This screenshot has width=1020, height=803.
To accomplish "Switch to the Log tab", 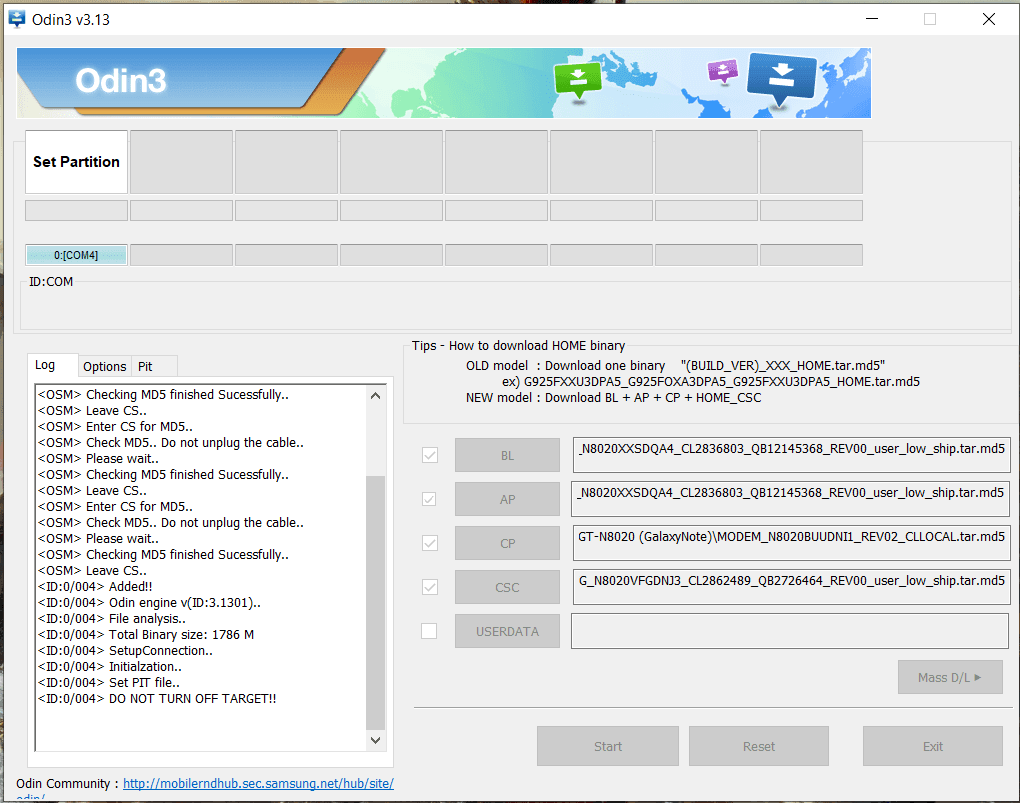I will pyautogui.click(x=53, y=365).
